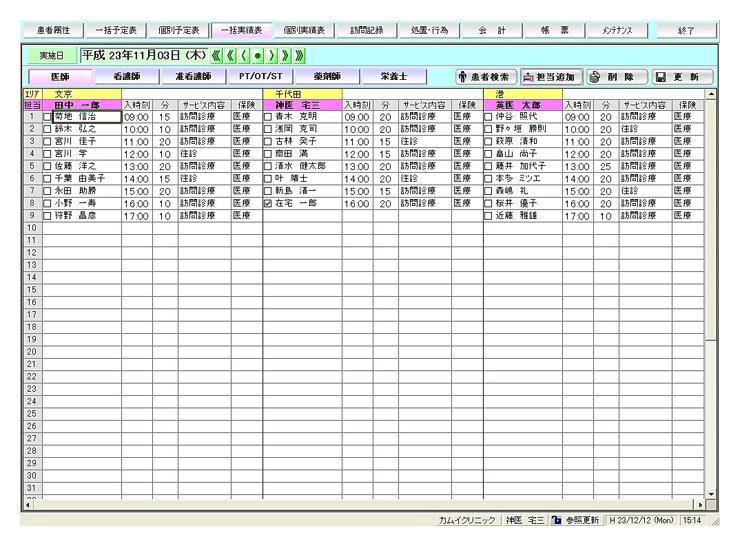Select the 看護師 staff filter

[x=127, y=76]
